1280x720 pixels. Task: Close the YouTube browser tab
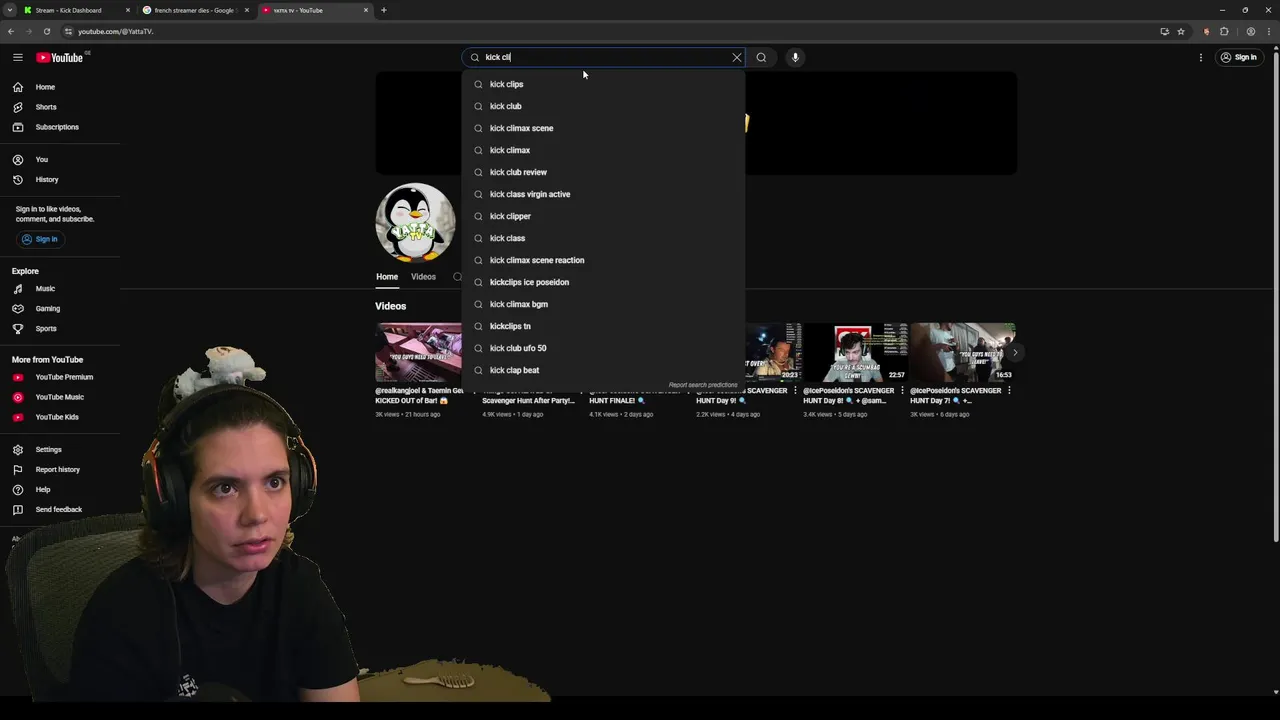[366, 10]
